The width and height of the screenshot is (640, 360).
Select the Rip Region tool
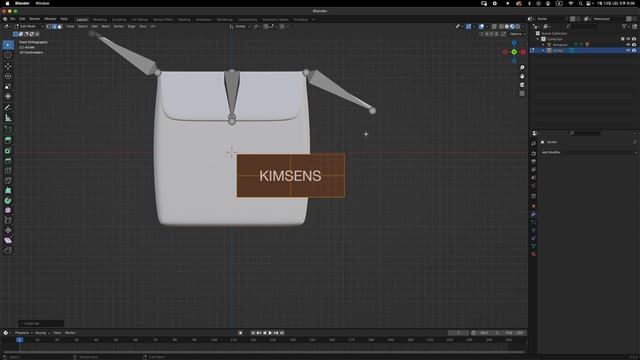point(8,250)
